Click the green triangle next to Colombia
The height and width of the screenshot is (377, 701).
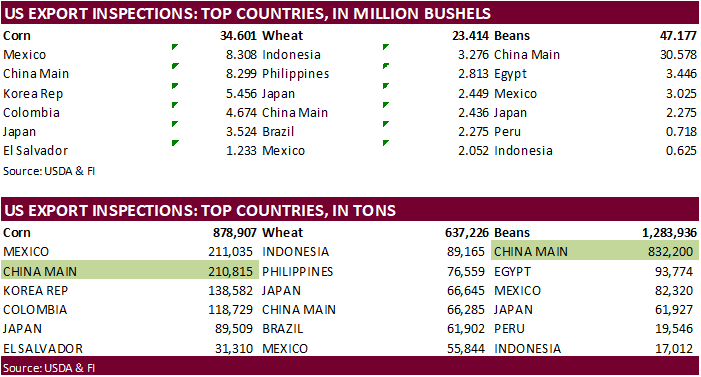175,105
